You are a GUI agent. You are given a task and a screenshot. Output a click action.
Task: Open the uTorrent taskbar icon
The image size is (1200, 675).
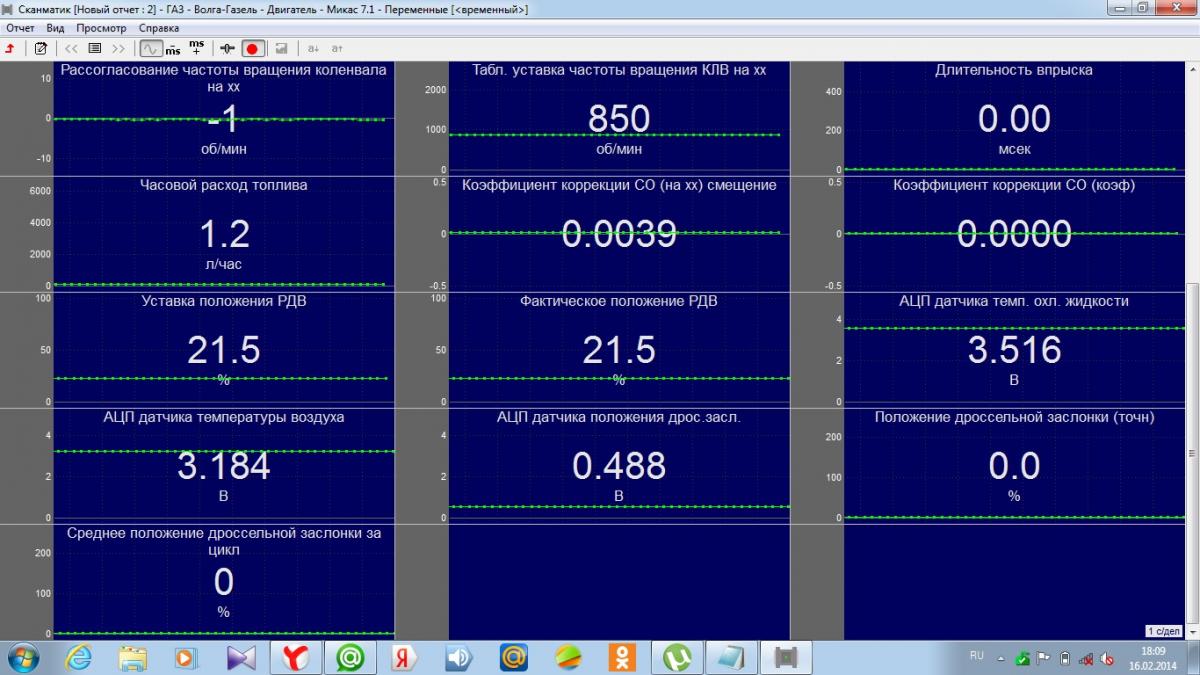677,657
